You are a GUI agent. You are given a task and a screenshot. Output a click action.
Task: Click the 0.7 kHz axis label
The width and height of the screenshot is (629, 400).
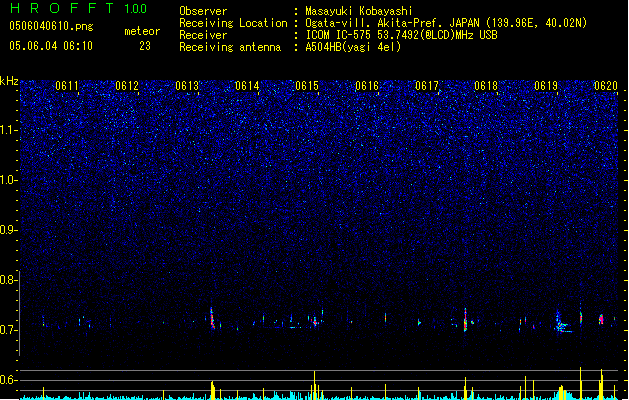click(9, 330)
